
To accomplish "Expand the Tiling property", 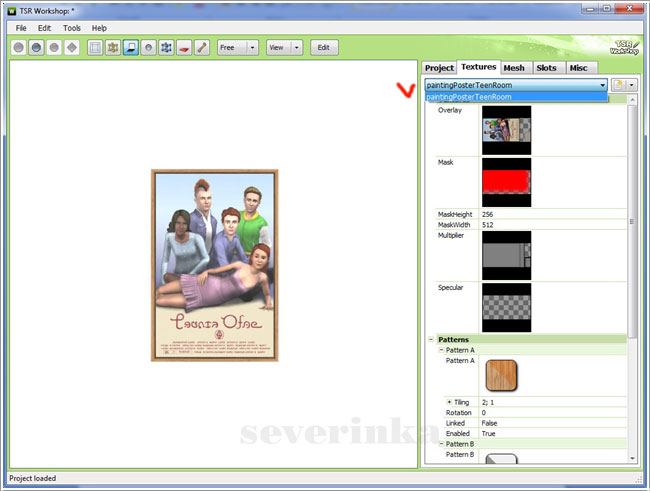I will [450, 402].
